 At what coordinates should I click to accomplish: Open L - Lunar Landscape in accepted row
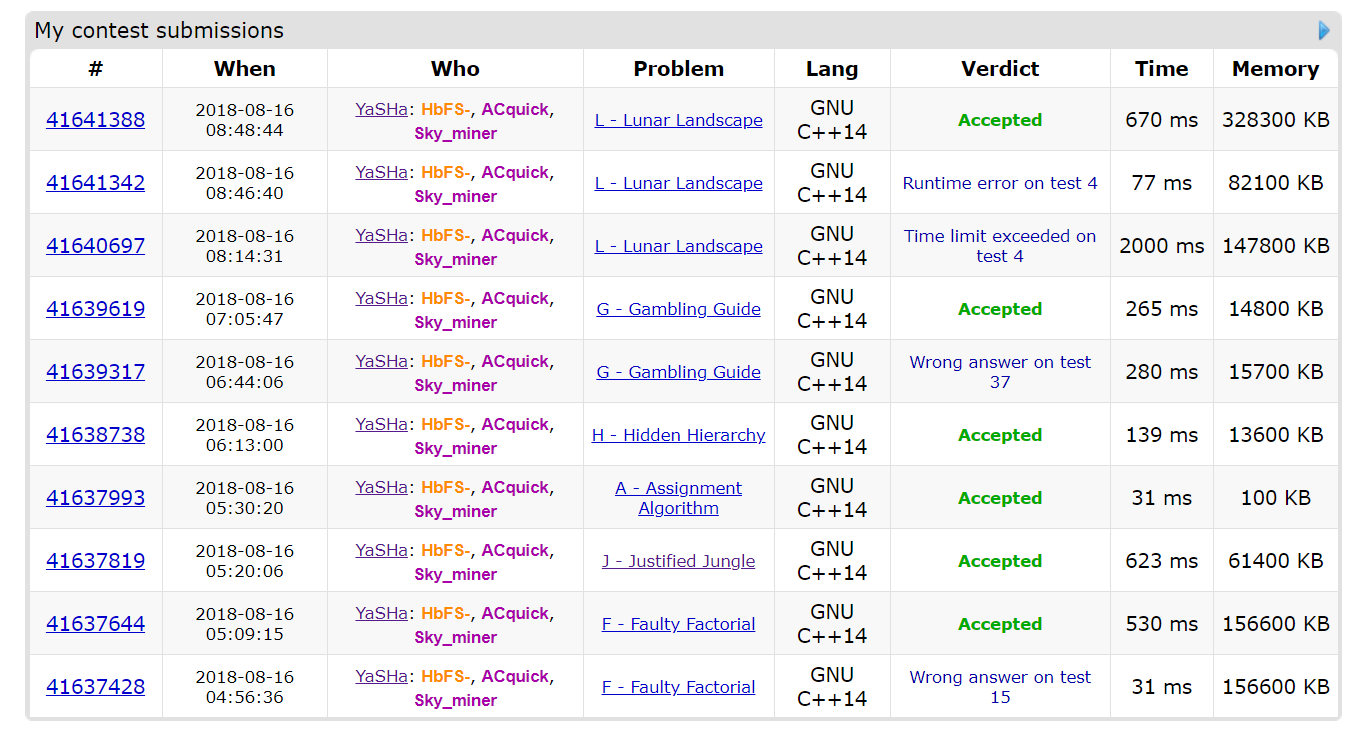click(x=678, y=120)
